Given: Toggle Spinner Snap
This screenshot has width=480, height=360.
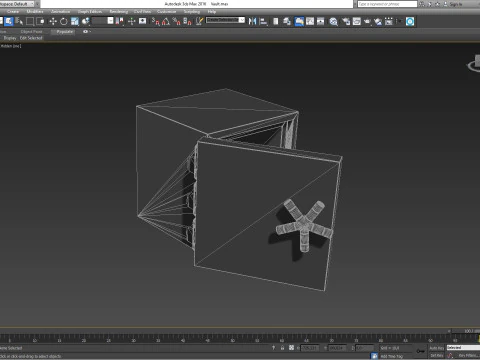Looking at the screenshot, I should tap(187, 21).
